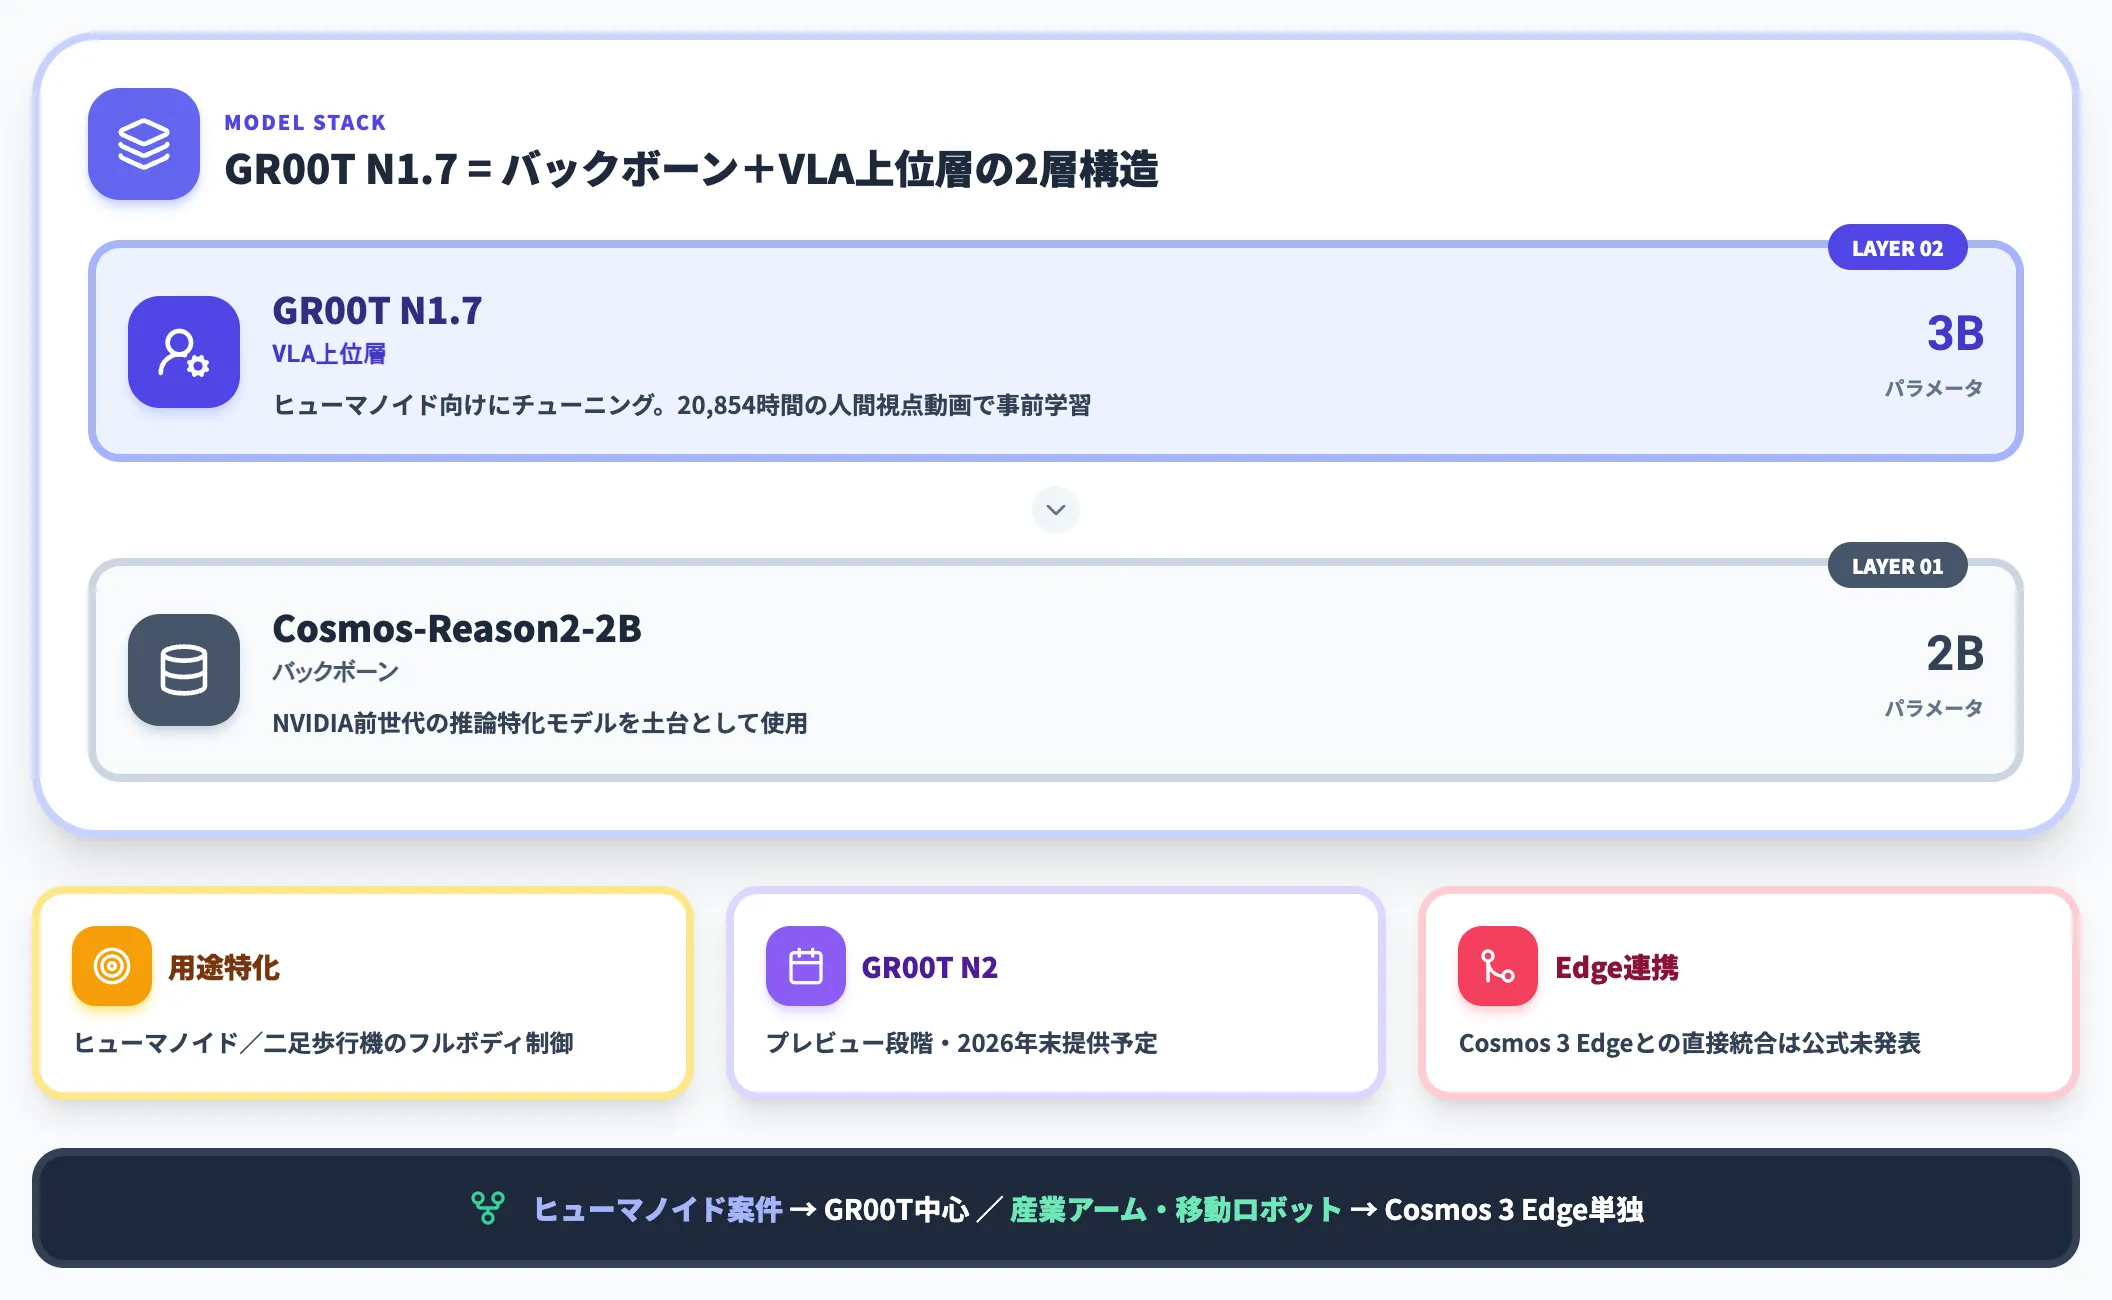The width and height of the screenshot is (2112, 1300).
Task: Click the stacked layers Model Stack icon
Action: [144, 144]
